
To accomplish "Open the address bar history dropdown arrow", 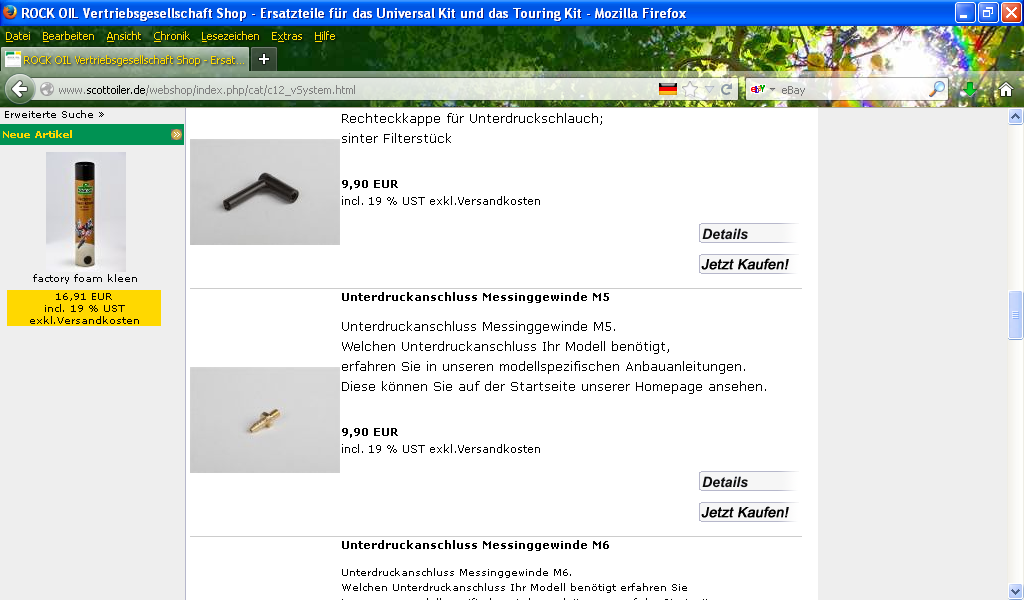I will tap(709, 89).
